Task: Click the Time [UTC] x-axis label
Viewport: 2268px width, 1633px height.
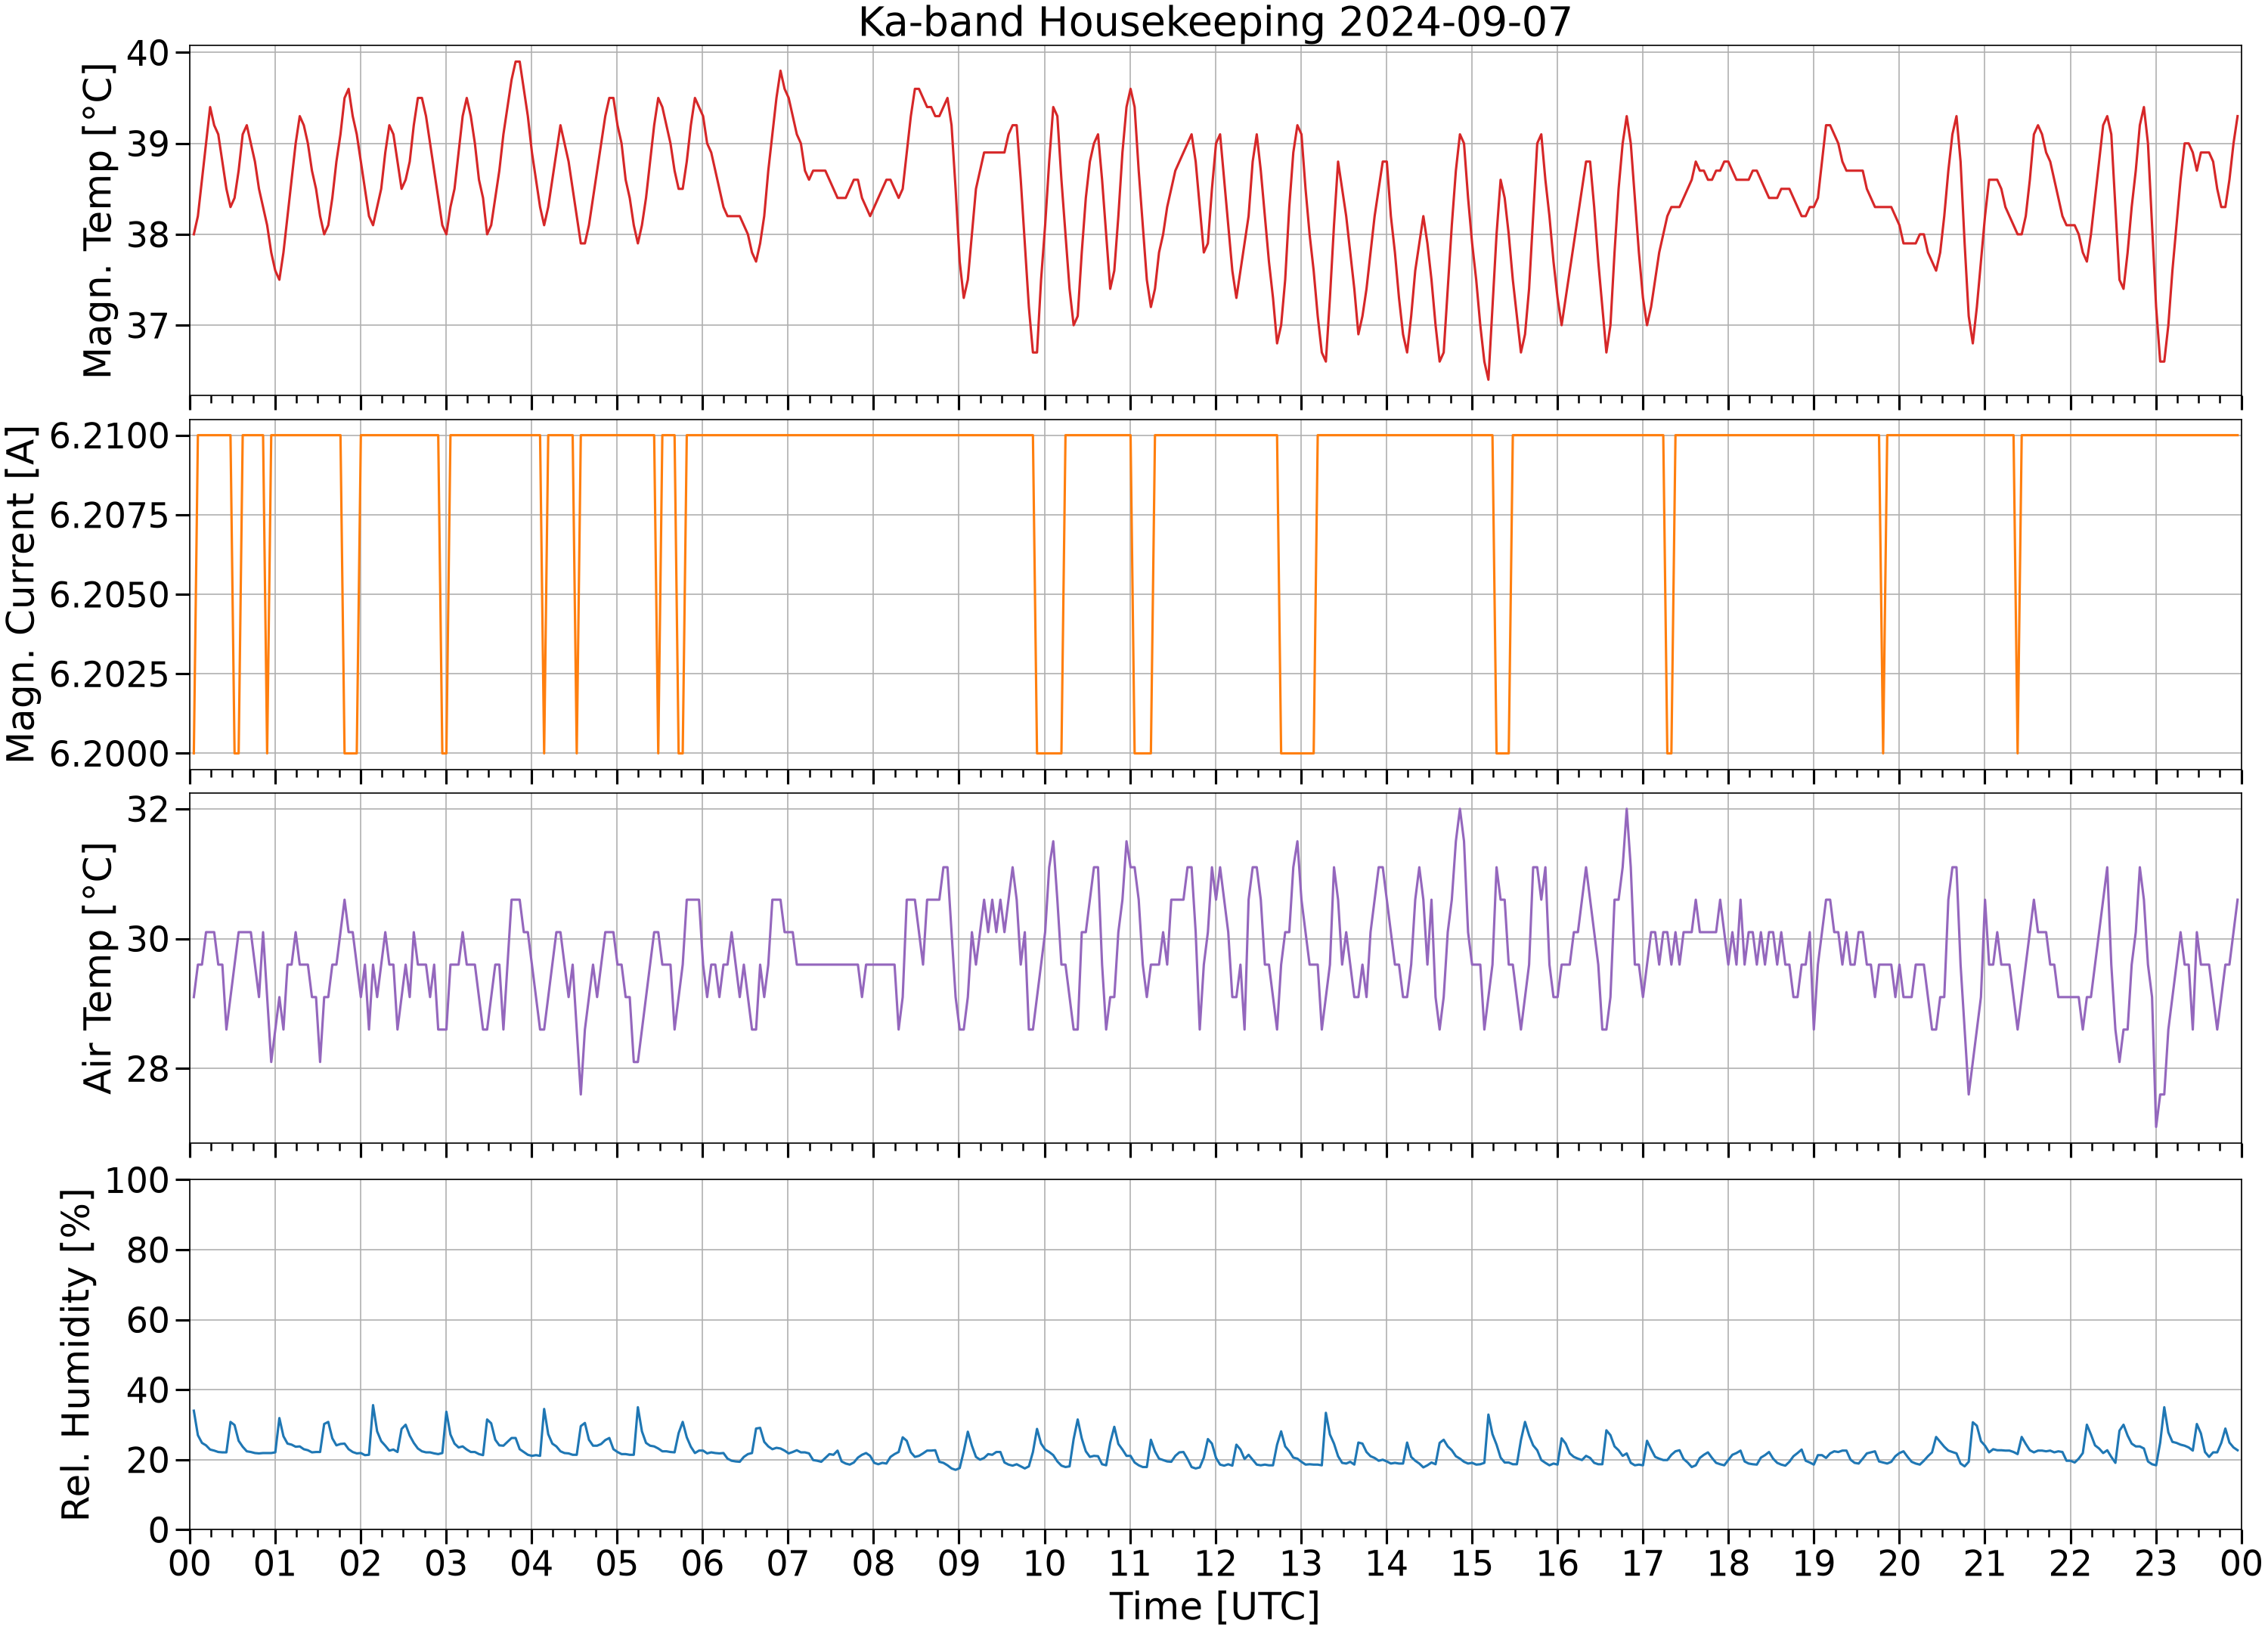Action: 1215,1606
